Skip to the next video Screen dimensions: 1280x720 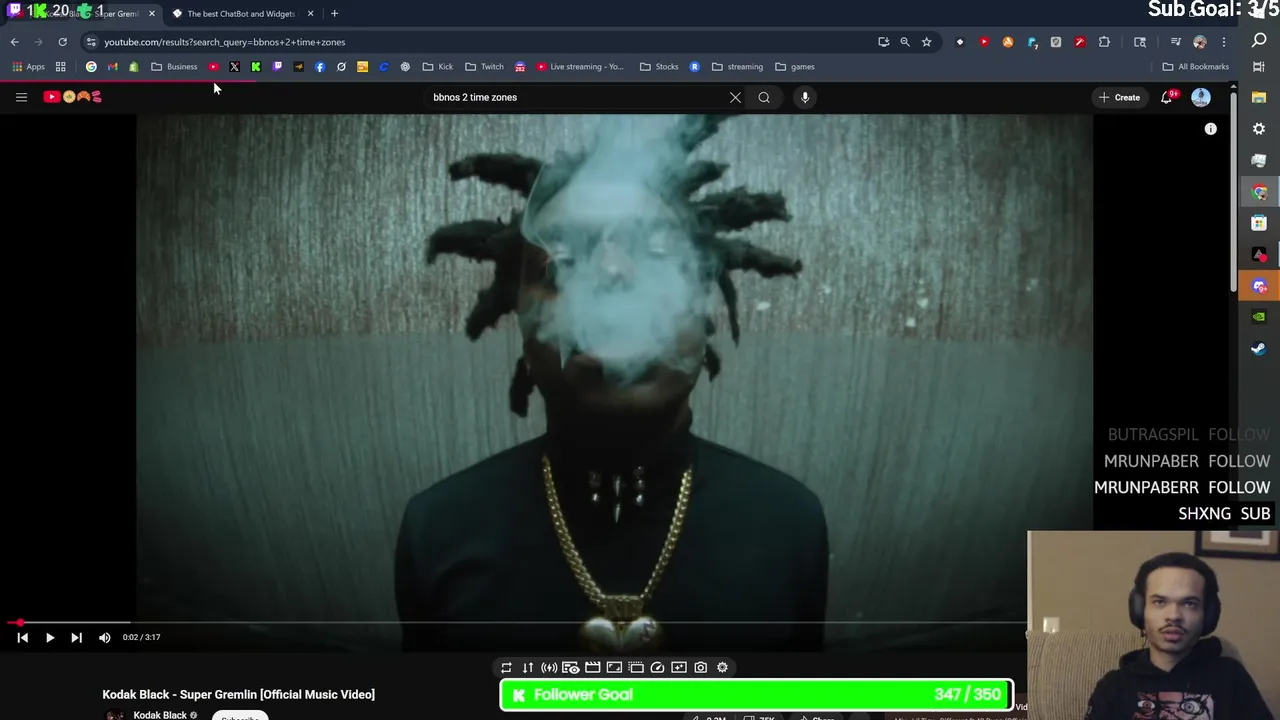coord(76,637)
